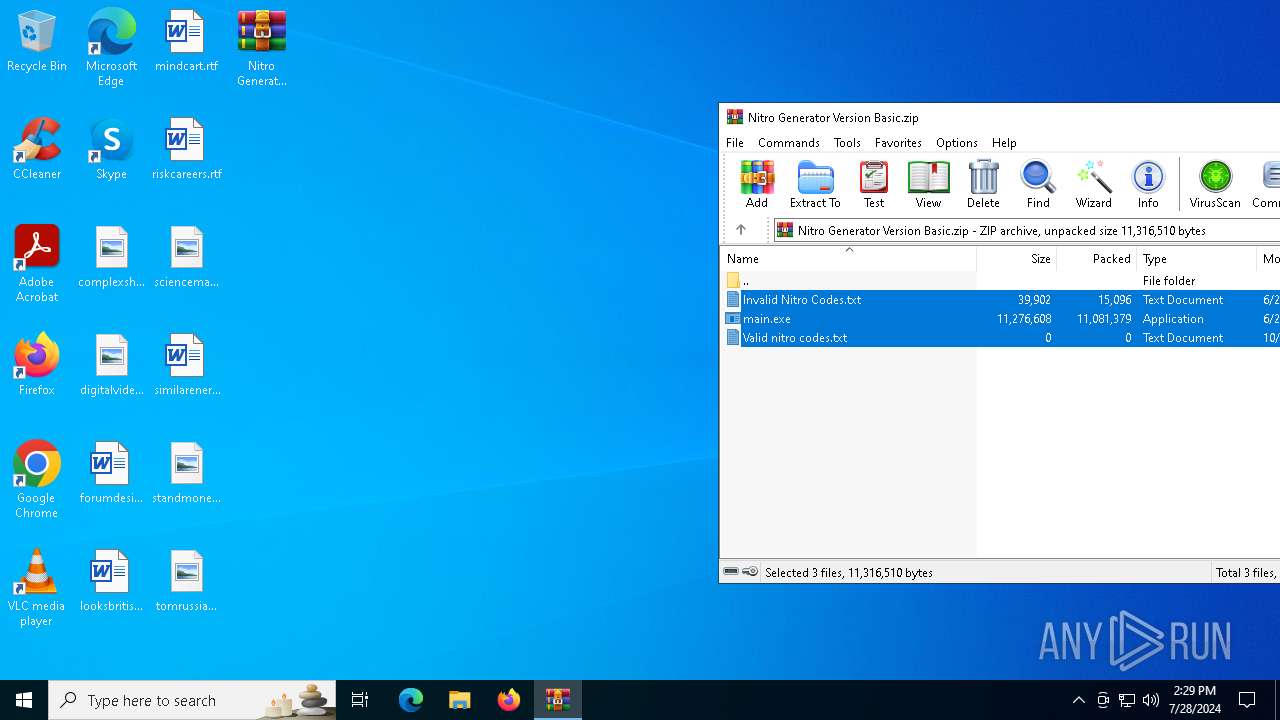Click the Wizard wand icon

pyautogui.click(x=1093, y=184)
